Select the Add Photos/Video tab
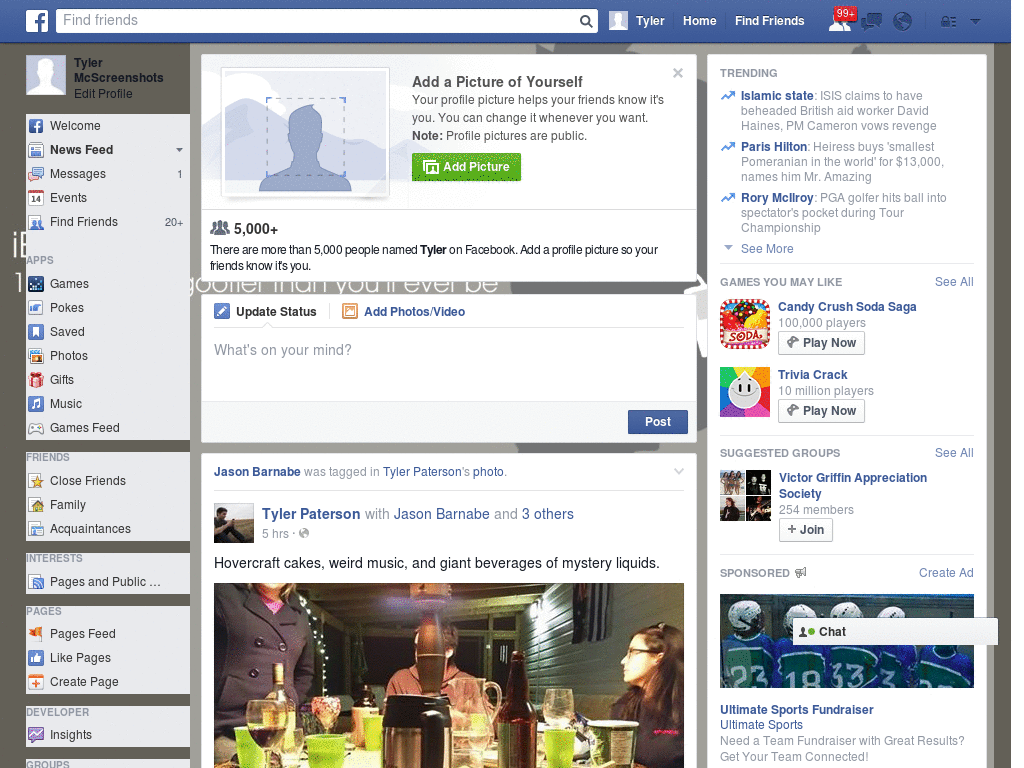The image size is (1024, 768). tap(404, 312)
